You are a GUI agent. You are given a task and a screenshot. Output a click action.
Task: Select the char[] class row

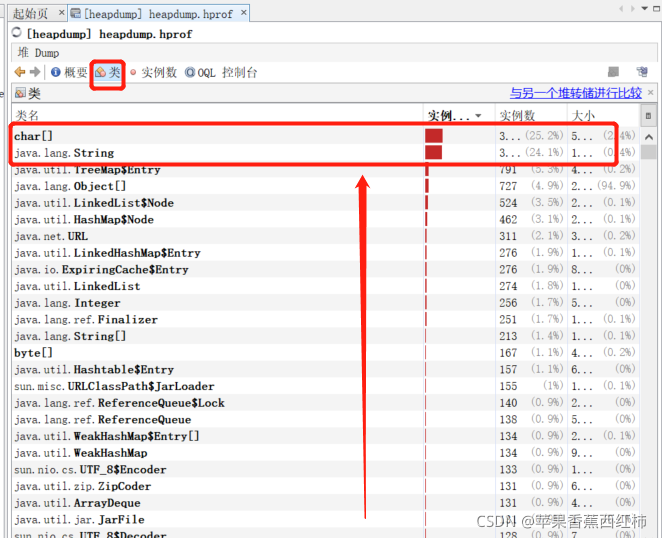[325, 136]
